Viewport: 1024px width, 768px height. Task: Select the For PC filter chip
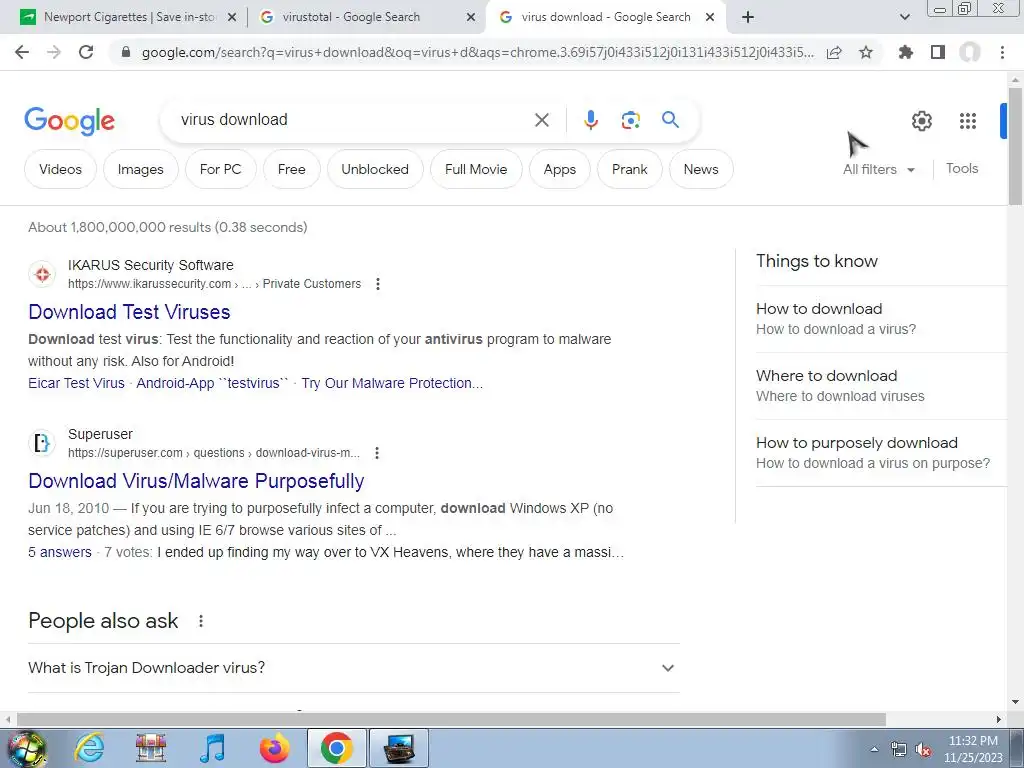pyautogui.click(x=221, y=169)
